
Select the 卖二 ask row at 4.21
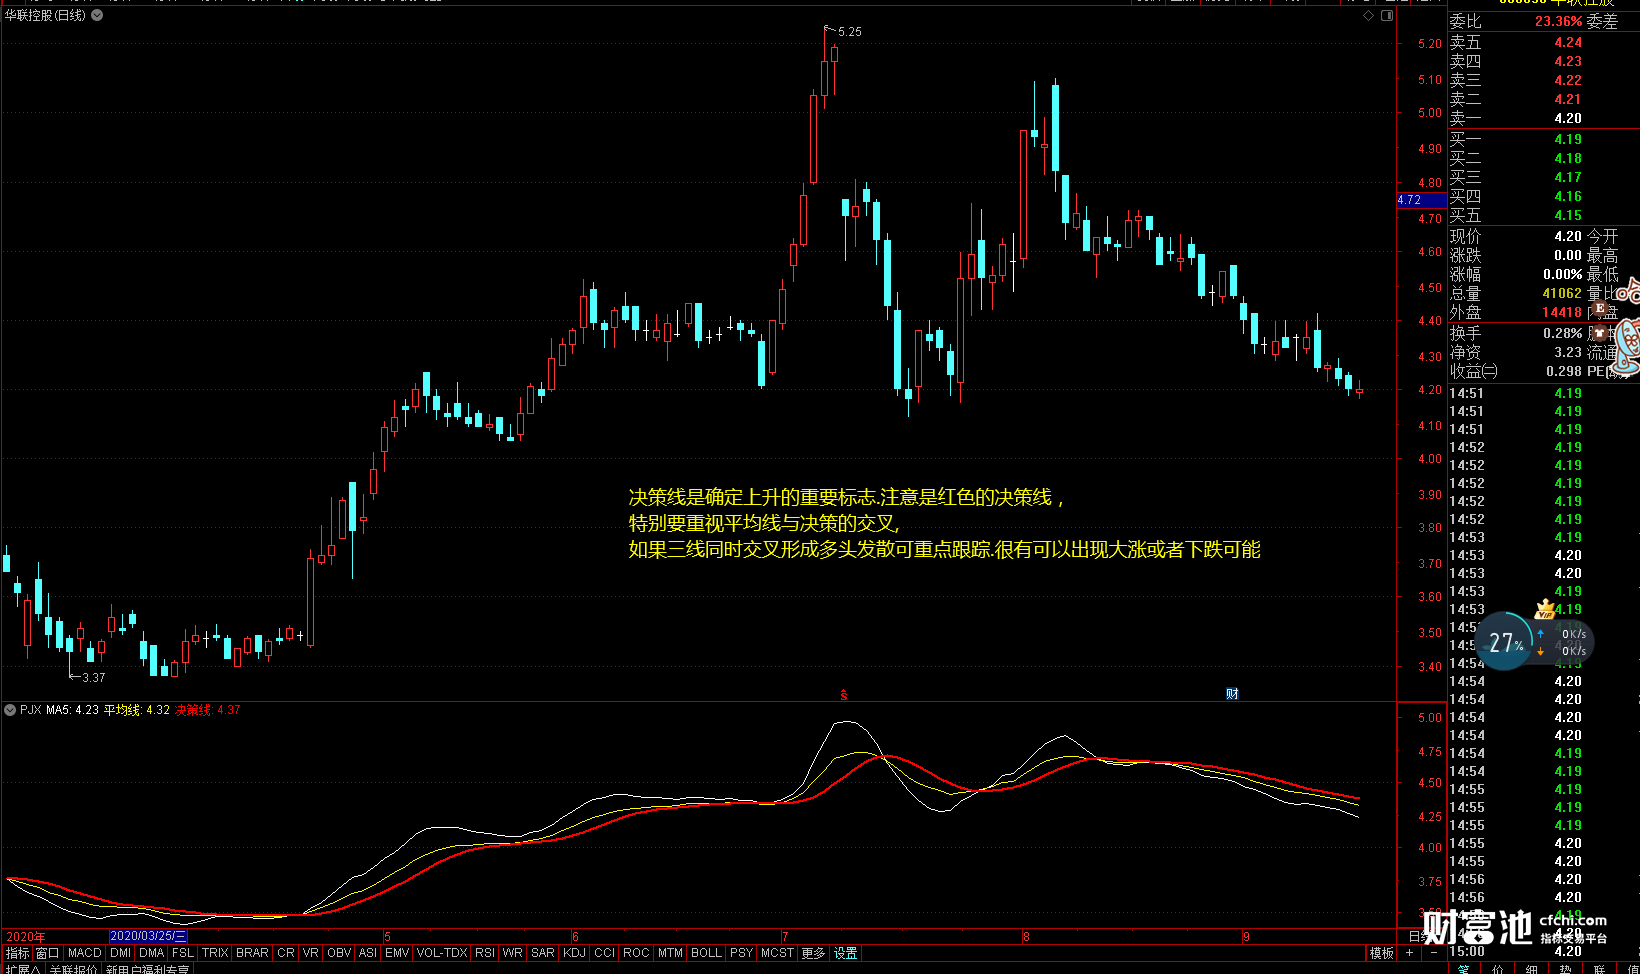coord(1544,99)
